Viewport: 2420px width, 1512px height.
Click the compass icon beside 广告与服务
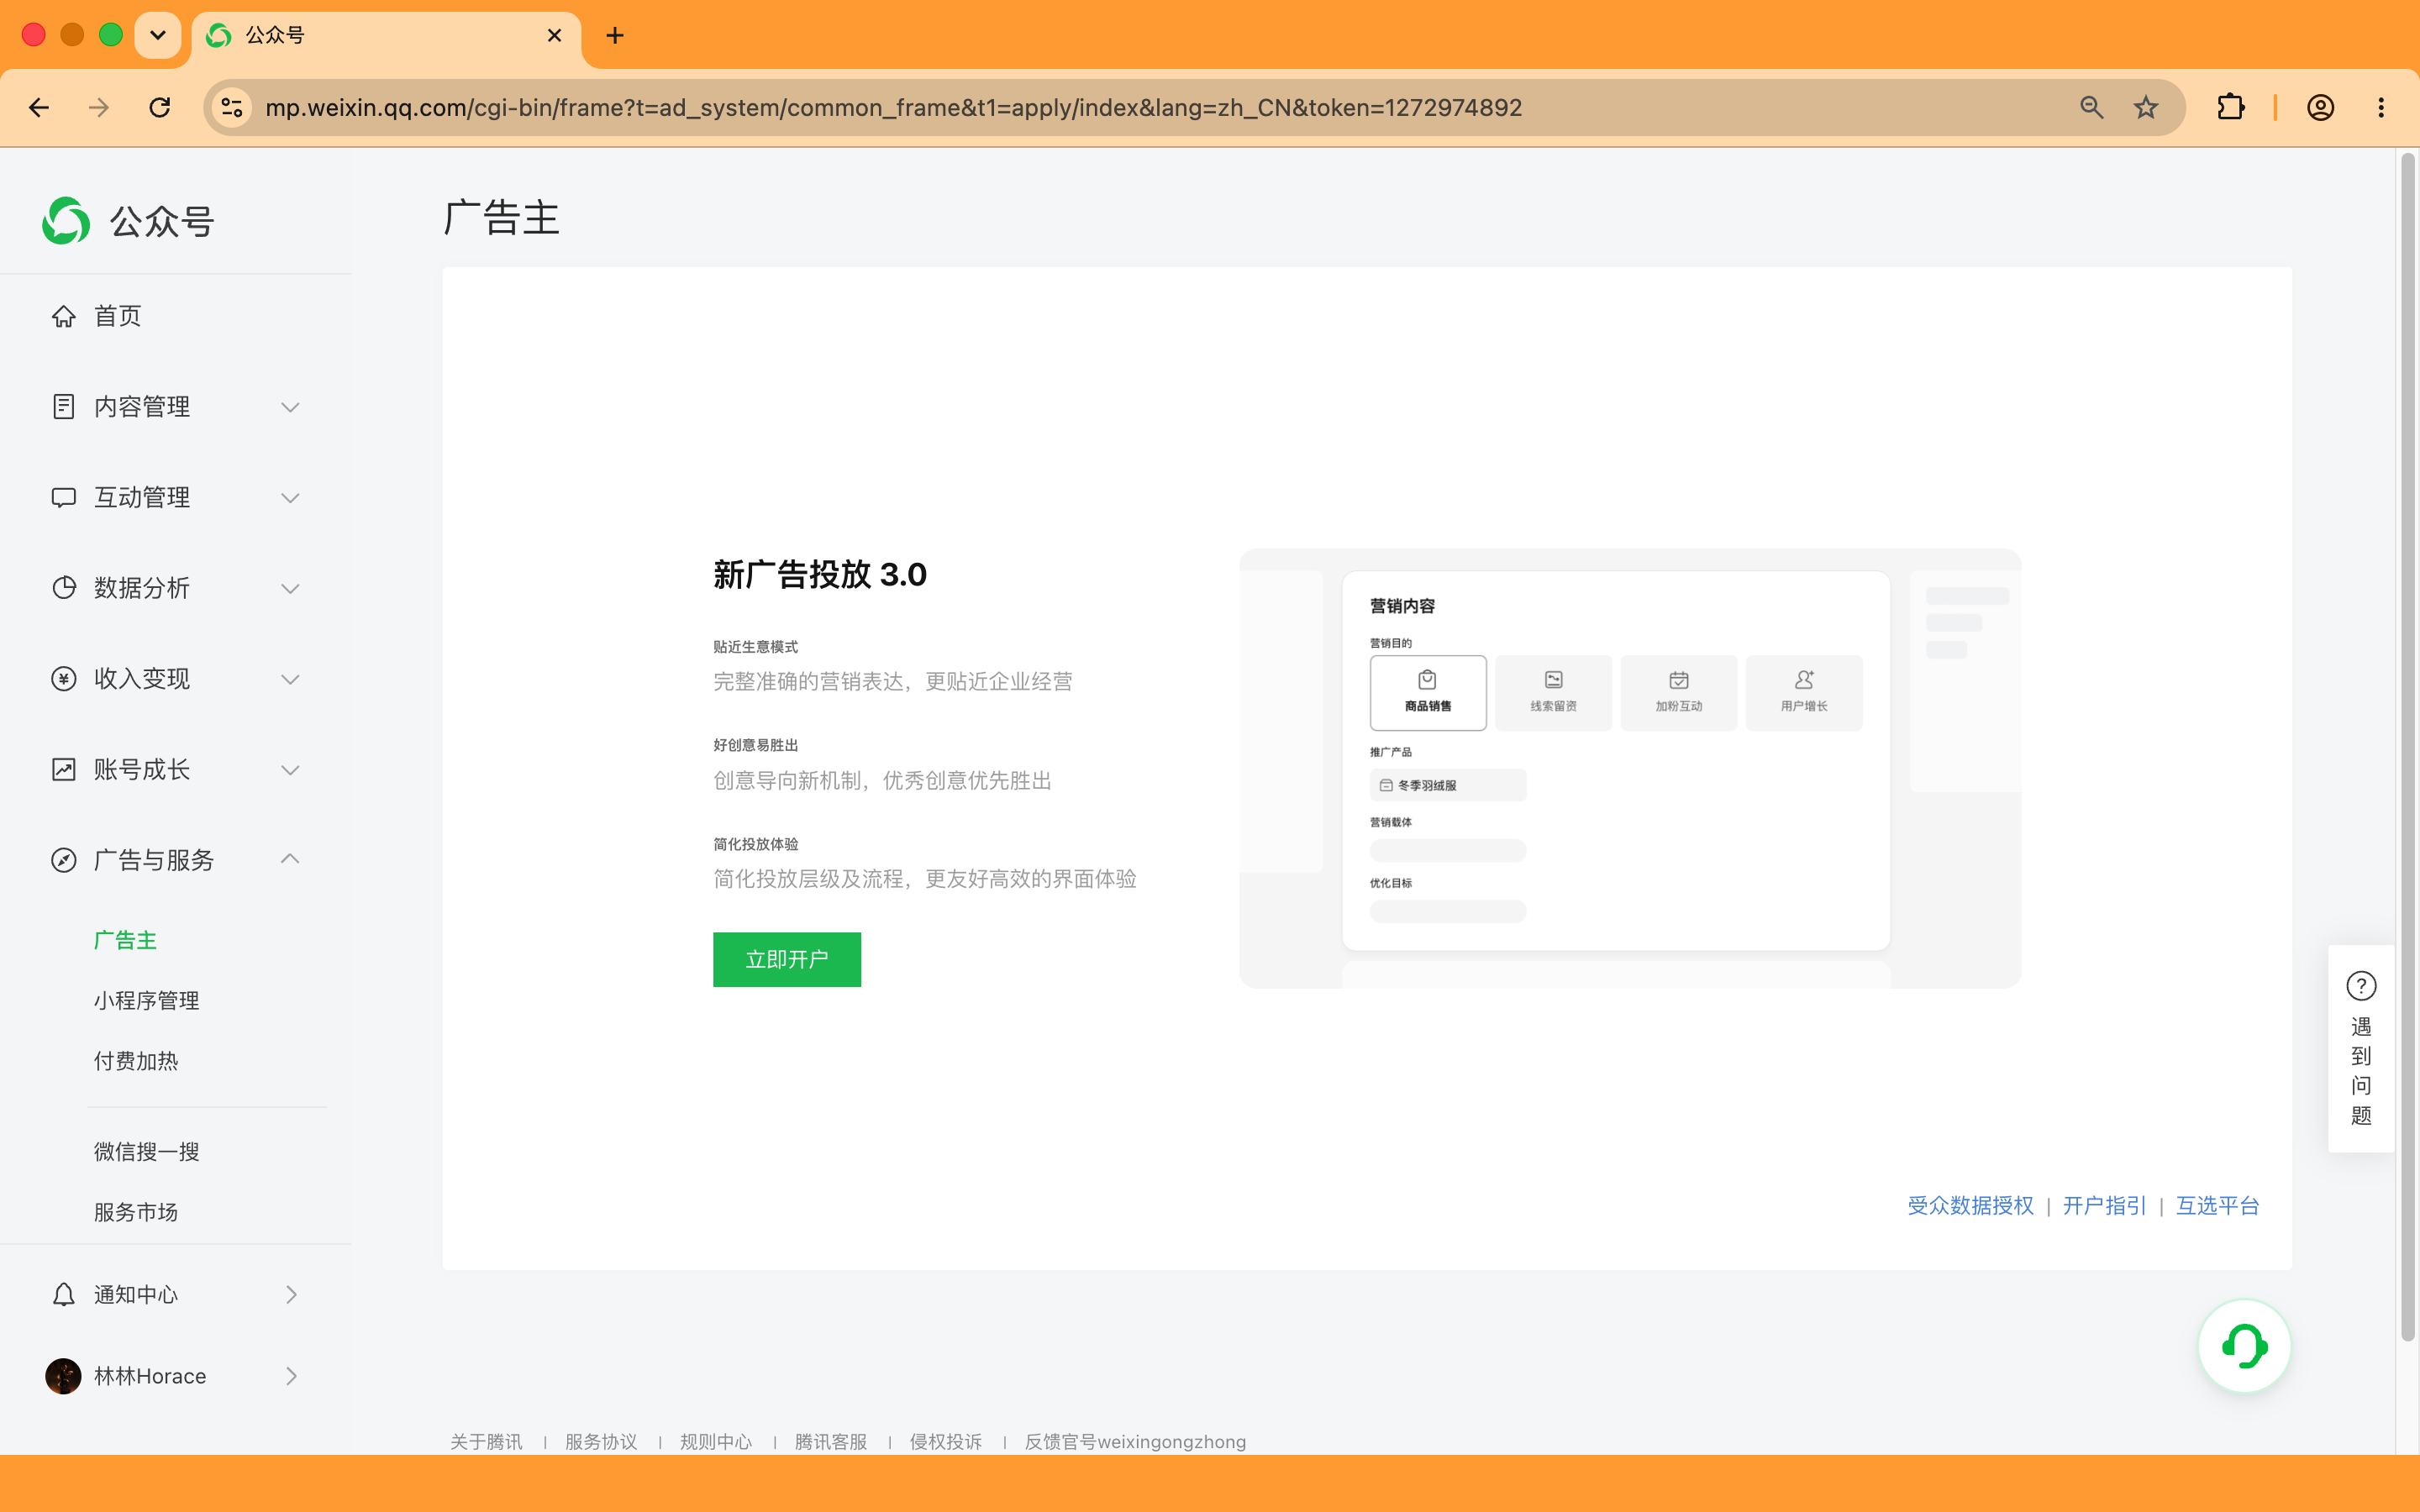click(64, 860)
